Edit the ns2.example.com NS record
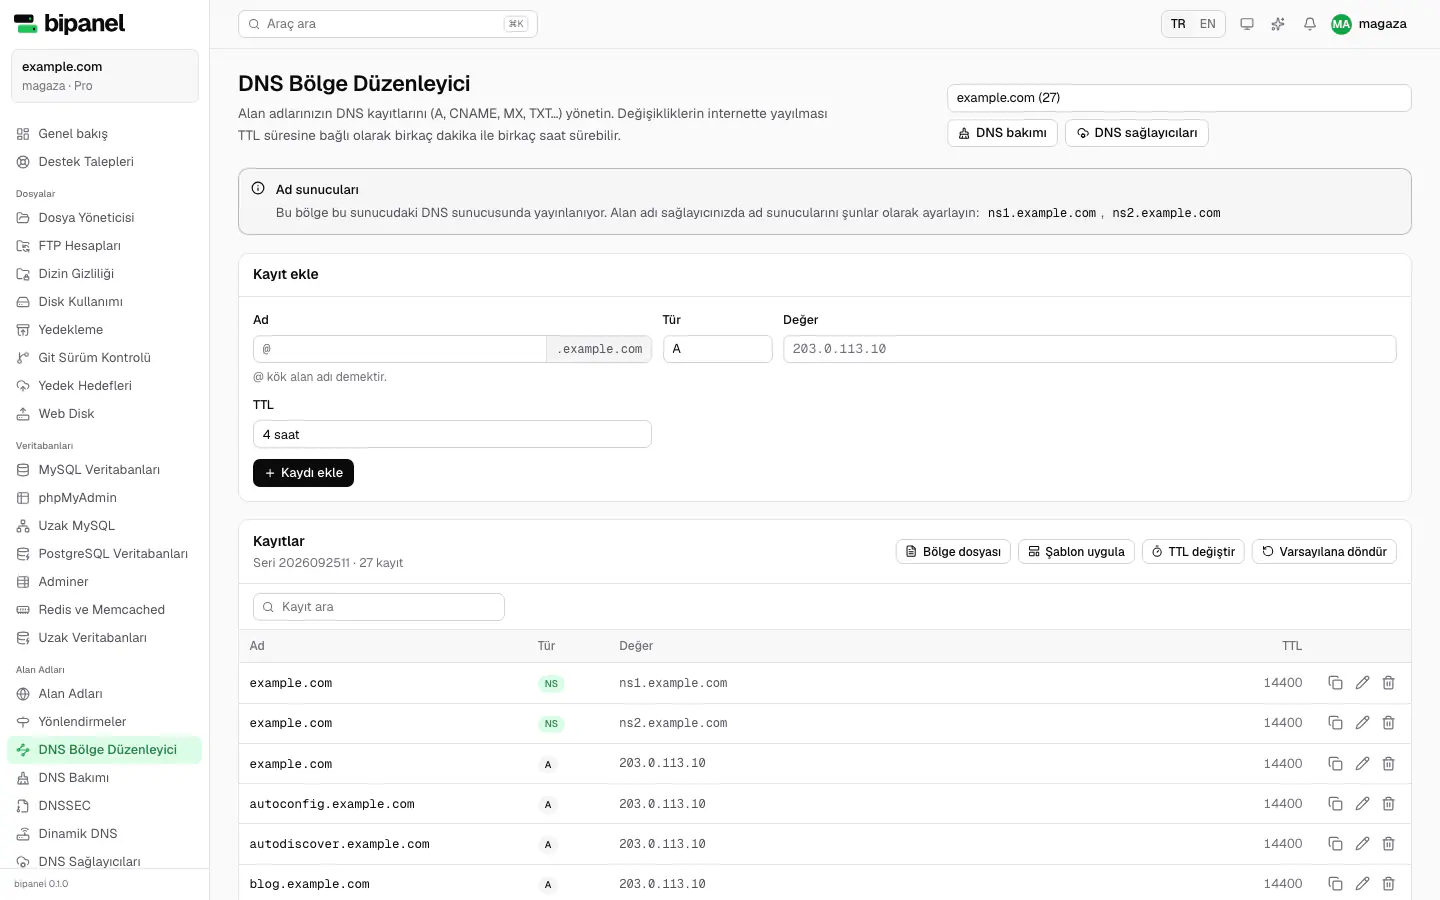Screen dimensions: 1440x900 tap(1362, 723)
